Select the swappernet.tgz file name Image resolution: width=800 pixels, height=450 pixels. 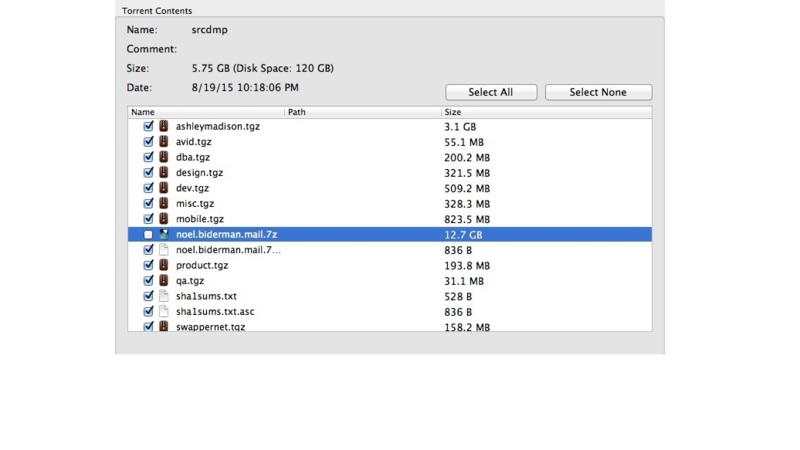point(211,327)
